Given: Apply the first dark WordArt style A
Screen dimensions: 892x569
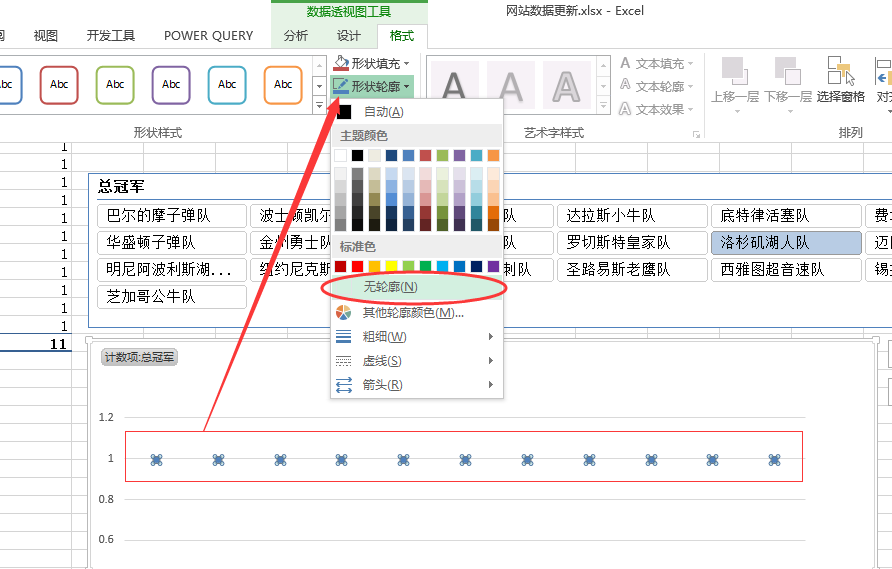Looking at the screenshot, I should 455,85.
